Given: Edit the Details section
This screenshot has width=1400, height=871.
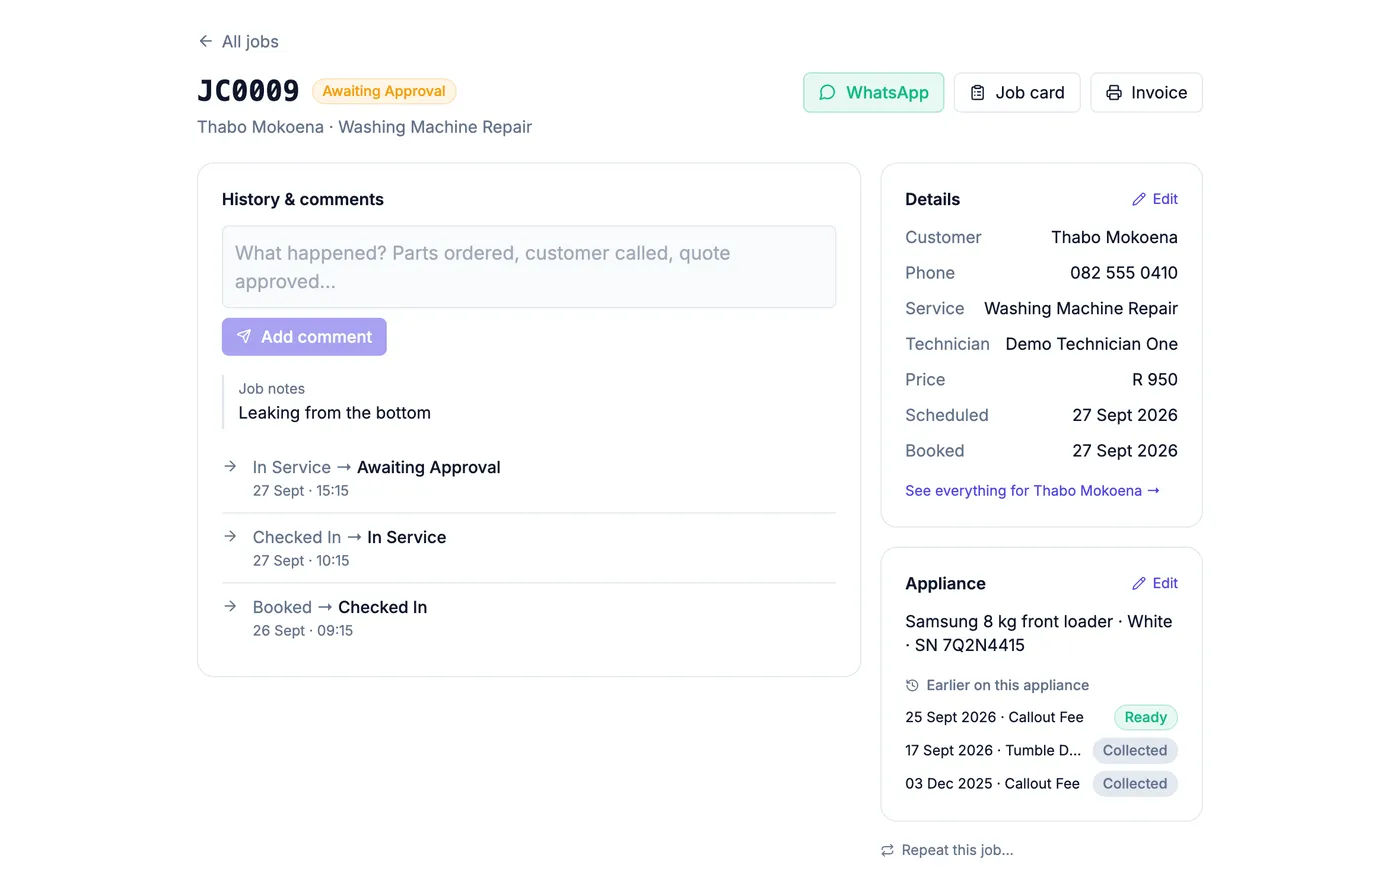Looking at the screenshot, I should 1155,199.
